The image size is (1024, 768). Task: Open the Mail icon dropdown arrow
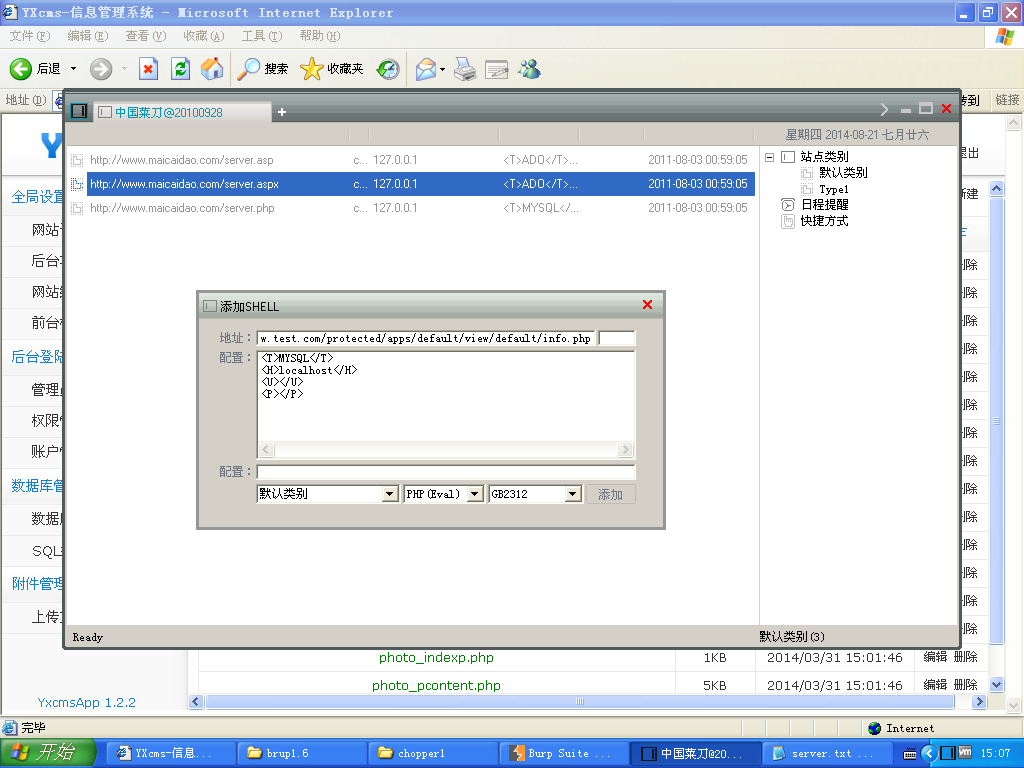[x=442, y=69]
